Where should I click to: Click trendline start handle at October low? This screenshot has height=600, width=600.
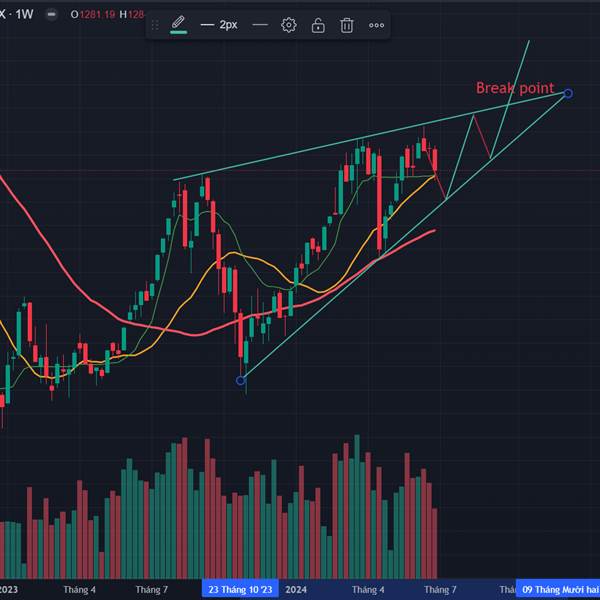click(x=240, y=380)
